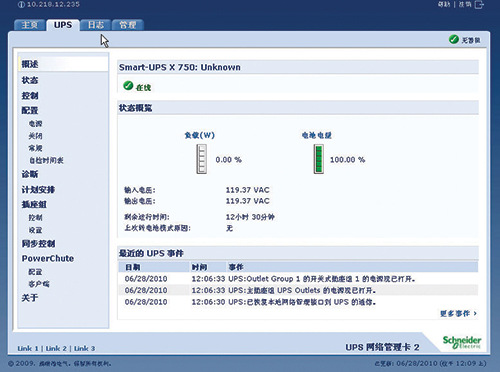Open 关于 about in sidebar
The width and height of the screenshot is (500, 372).
(30, 298)
